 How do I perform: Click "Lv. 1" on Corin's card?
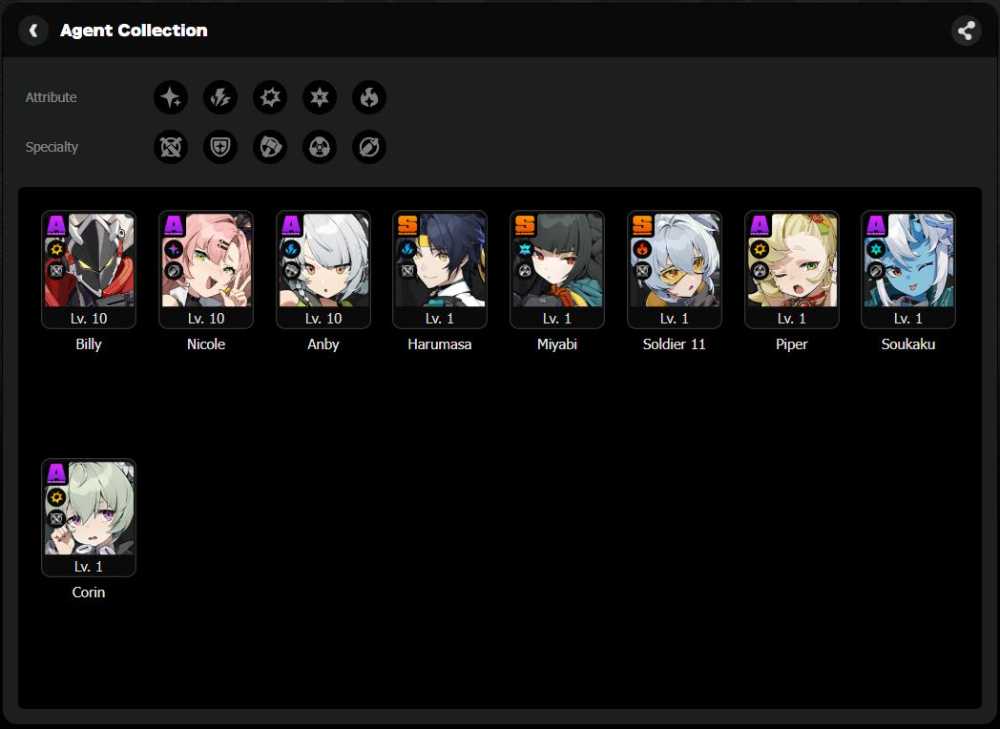pos(89,566)
